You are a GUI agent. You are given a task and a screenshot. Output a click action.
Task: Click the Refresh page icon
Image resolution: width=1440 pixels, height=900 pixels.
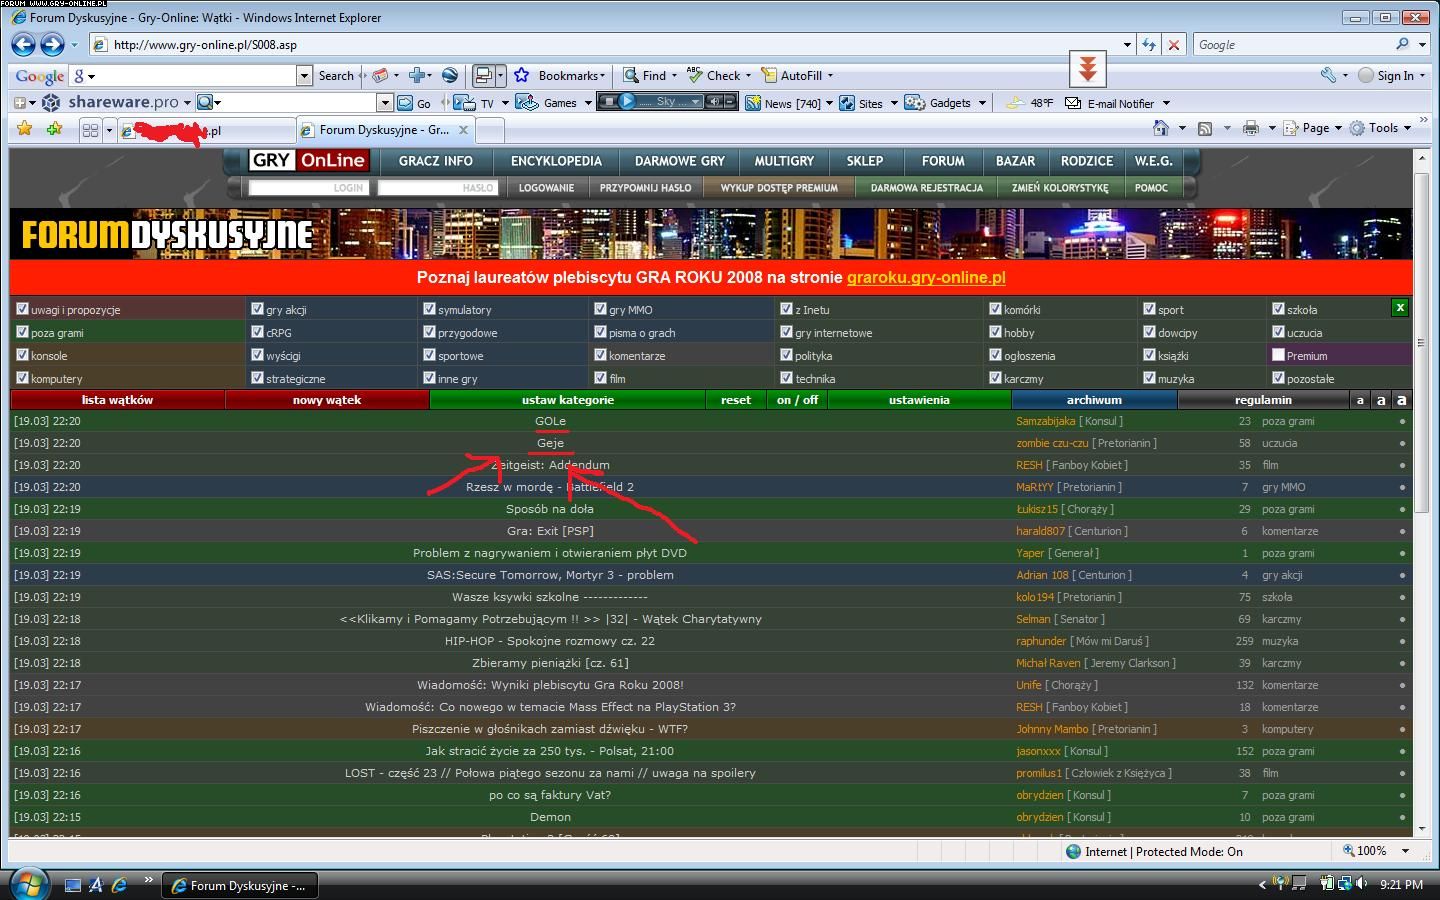(x=1149, y=45)
